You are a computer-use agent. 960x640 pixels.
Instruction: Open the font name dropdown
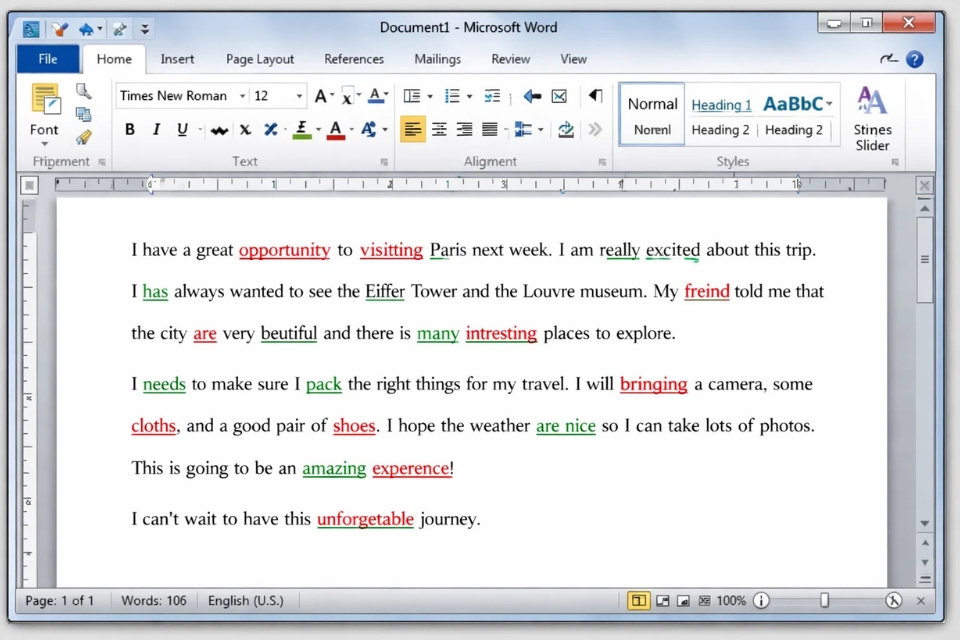point(242,96)
